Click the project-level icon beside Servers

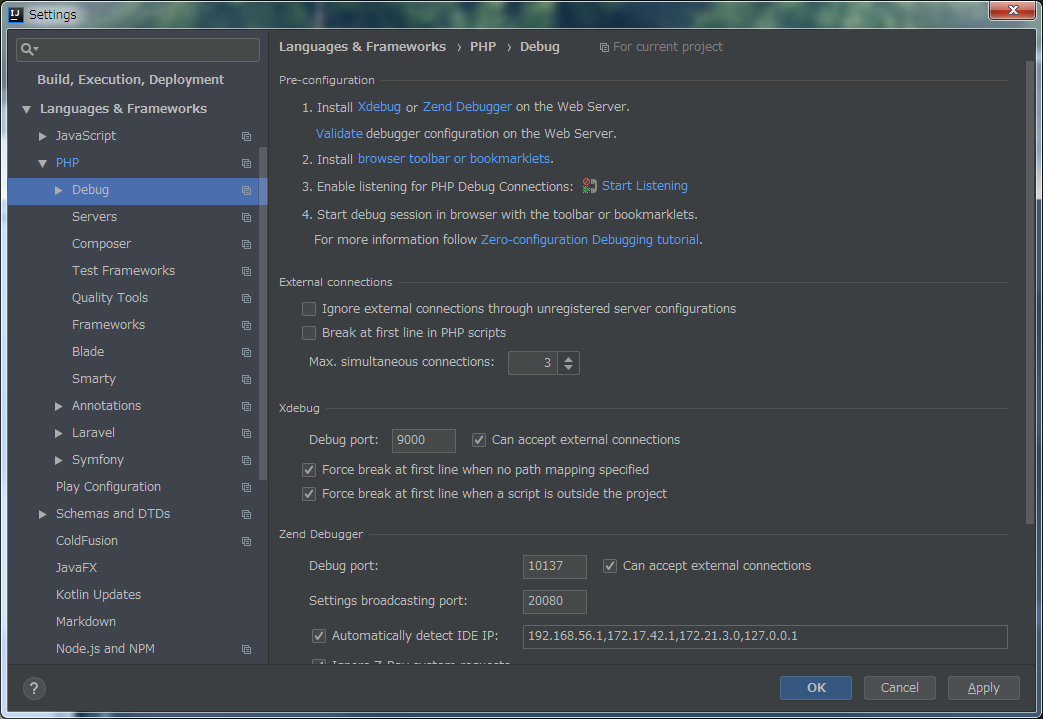(246, 217)
